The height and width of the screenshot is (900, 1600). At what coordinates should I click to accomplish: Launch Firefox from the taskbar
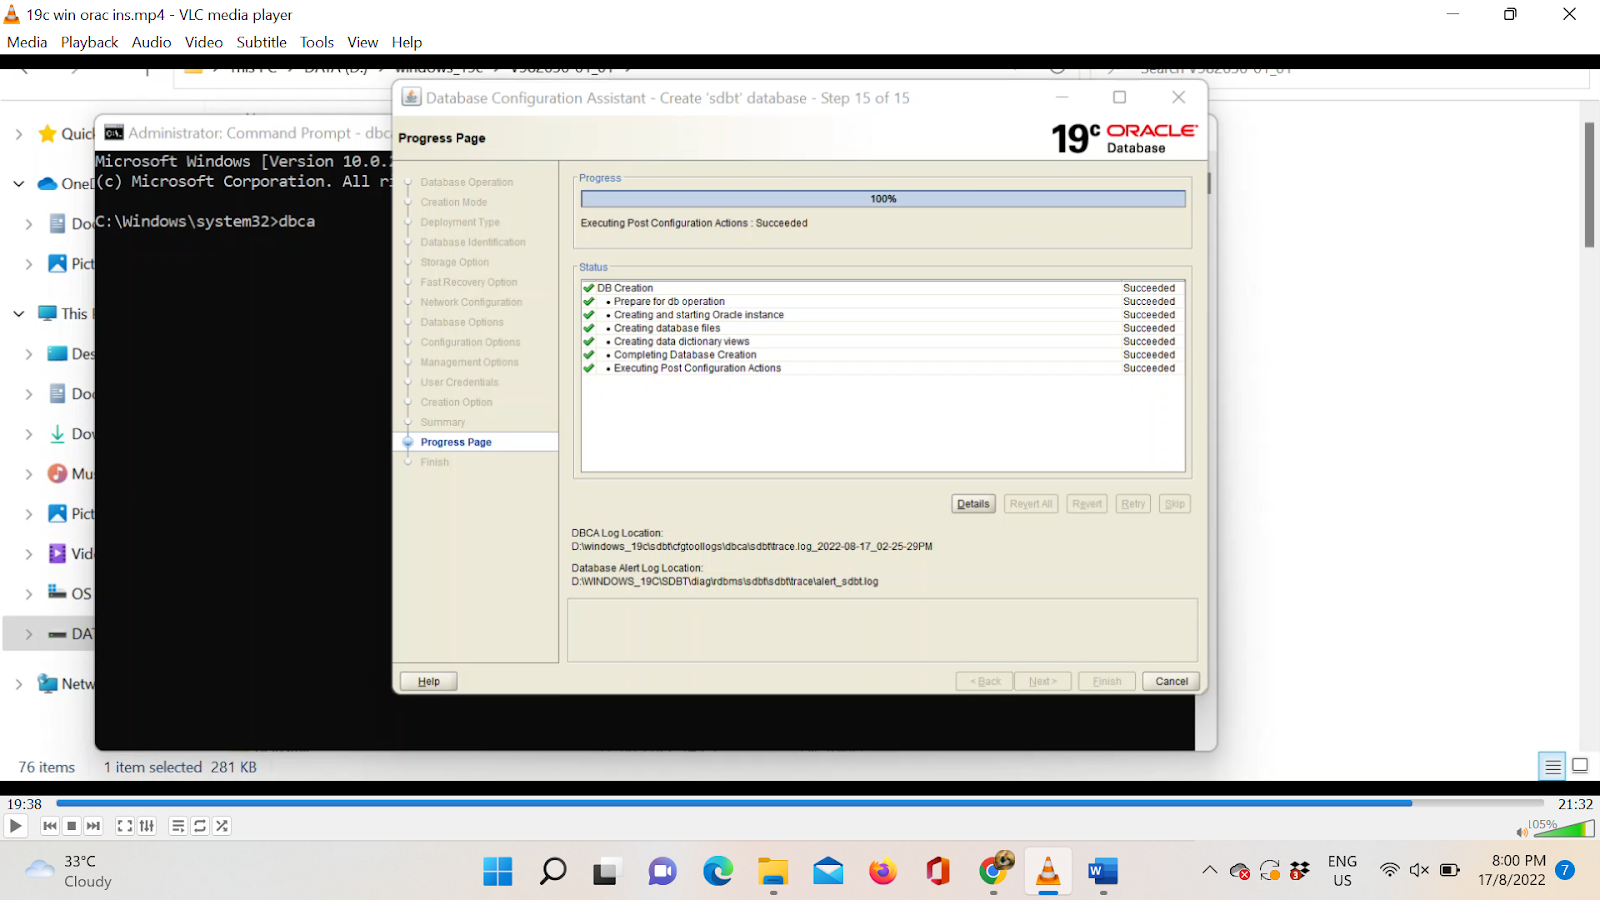(x=883, y=872)
